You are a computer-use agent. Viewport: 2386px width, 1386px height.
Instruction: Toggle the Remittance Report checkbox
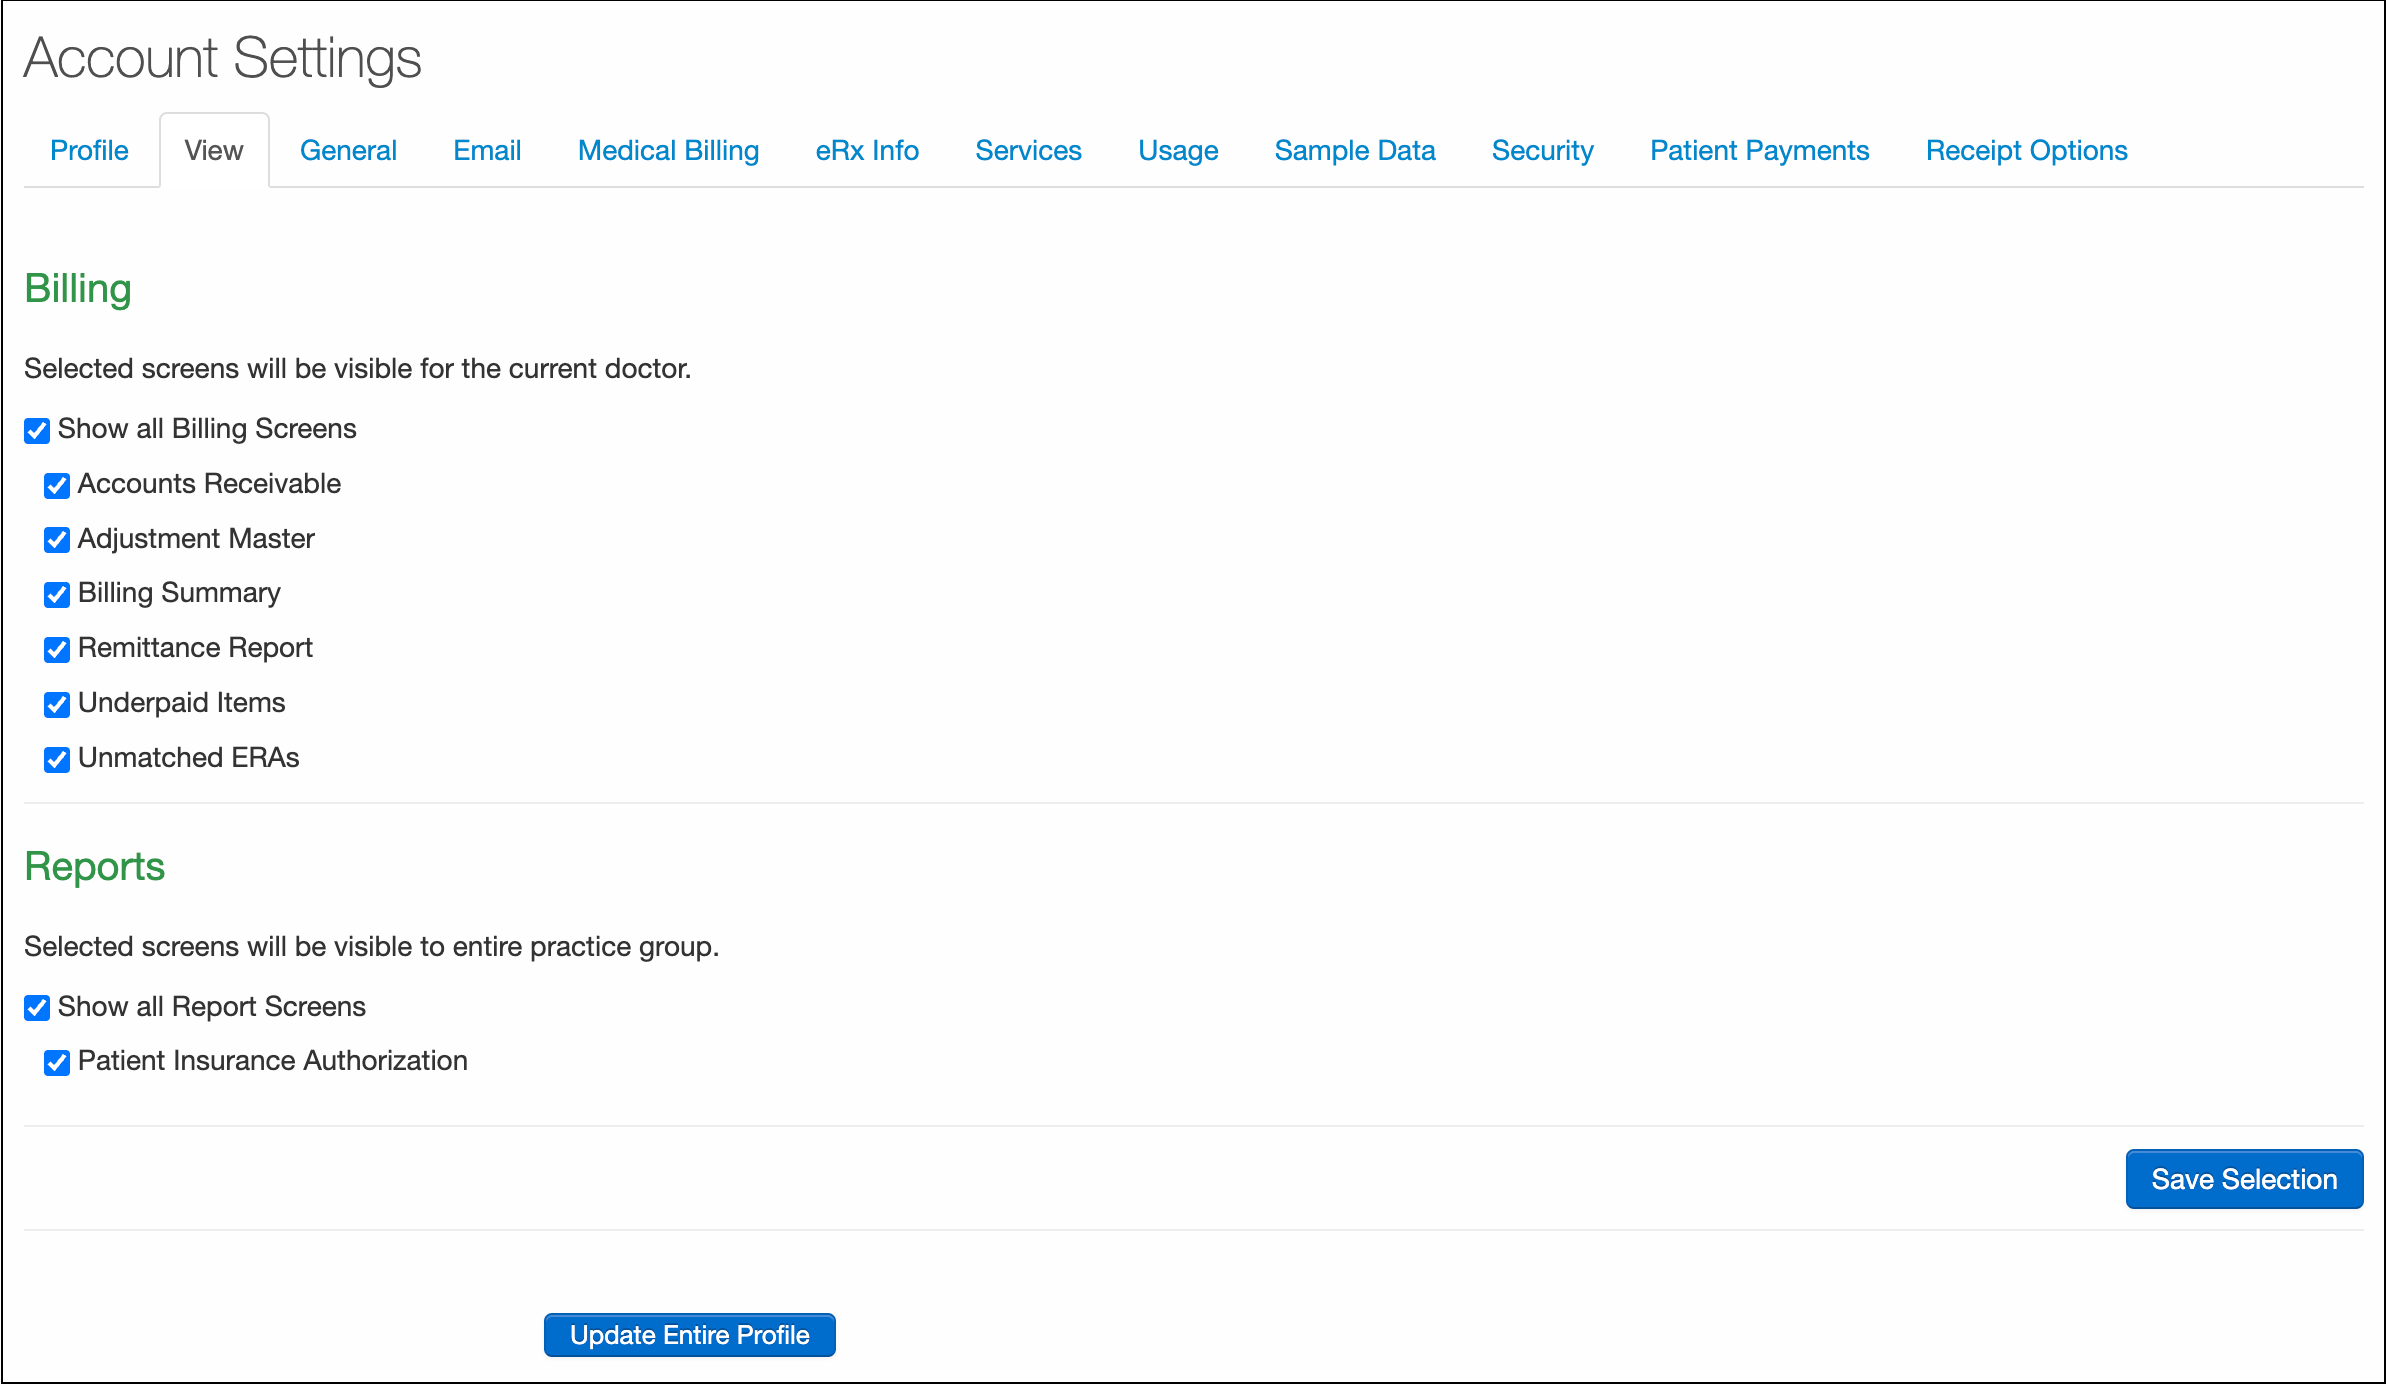57,650
